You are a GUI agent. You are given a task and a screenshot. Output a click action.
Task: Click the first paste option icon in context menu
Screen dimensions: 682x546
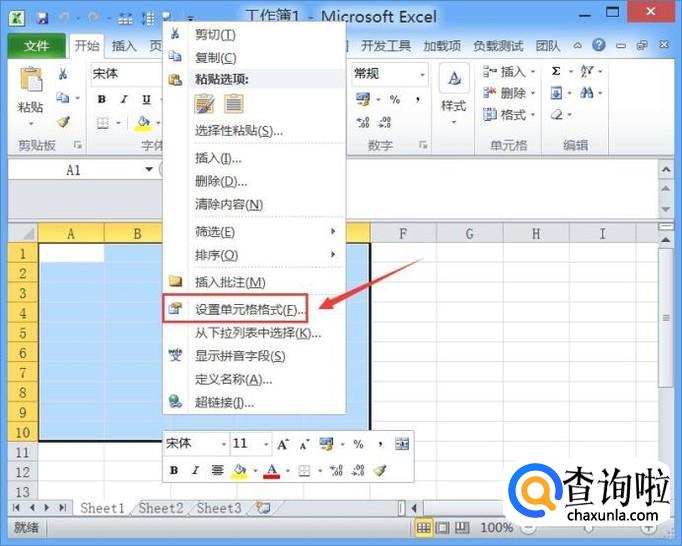[x=204, y=104]
